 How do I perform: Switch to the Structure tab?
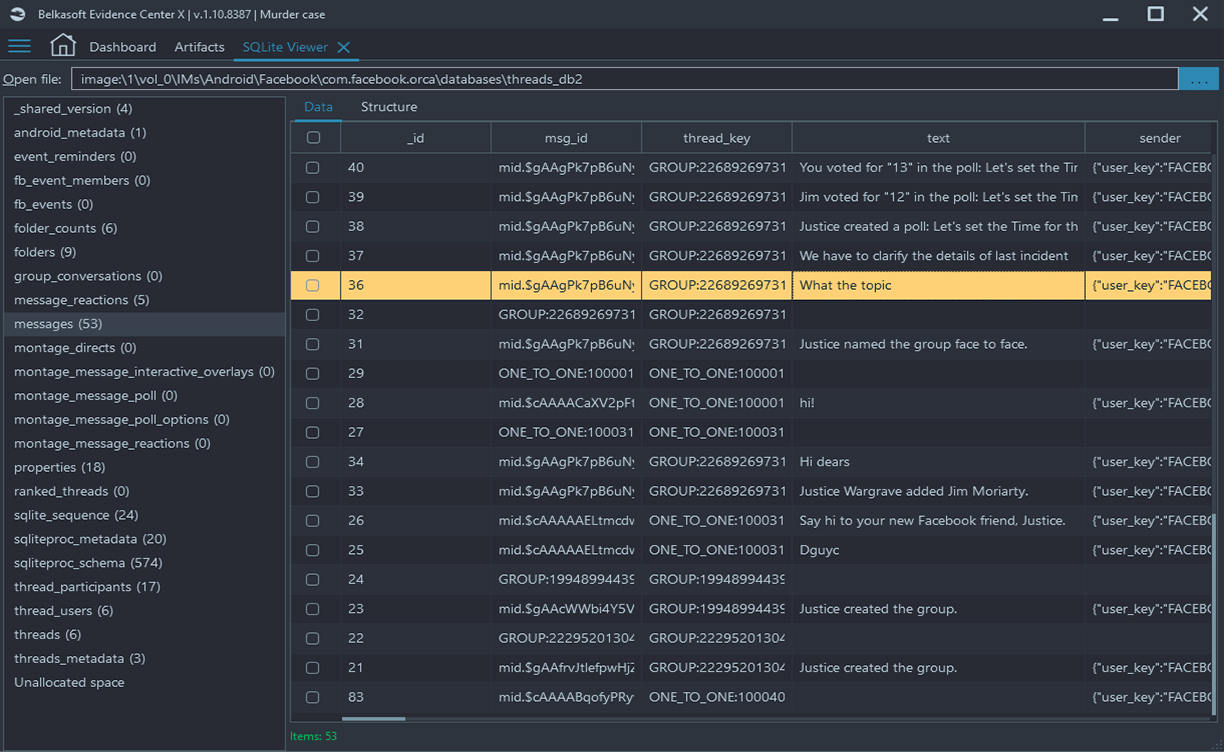389,107
